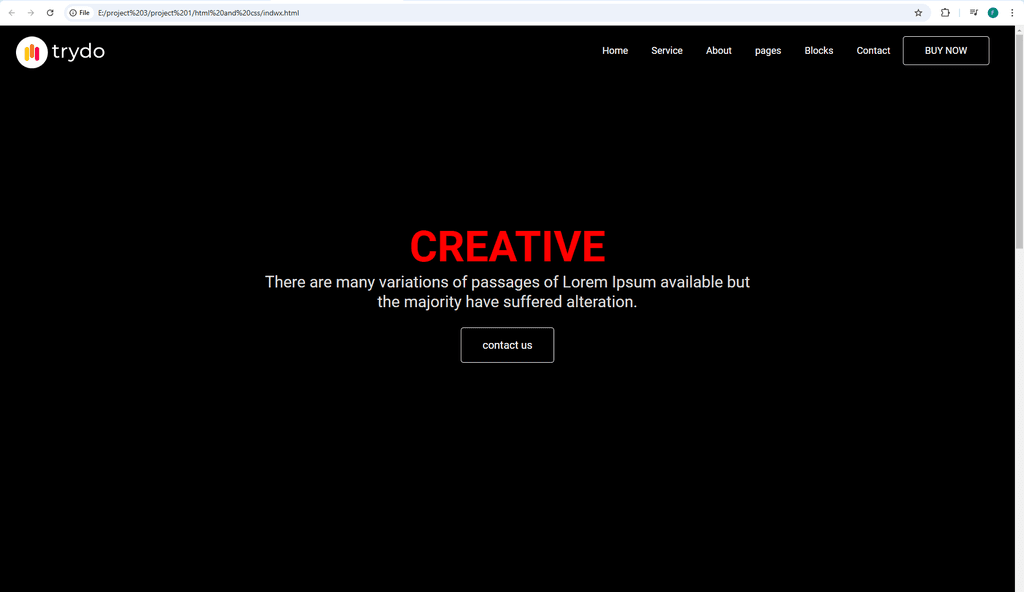Open the Chrome three-dot menu
Image resolution: width=1024 pixels, height=592 pixels.
pyautogui.click(x=1012, y=12)
